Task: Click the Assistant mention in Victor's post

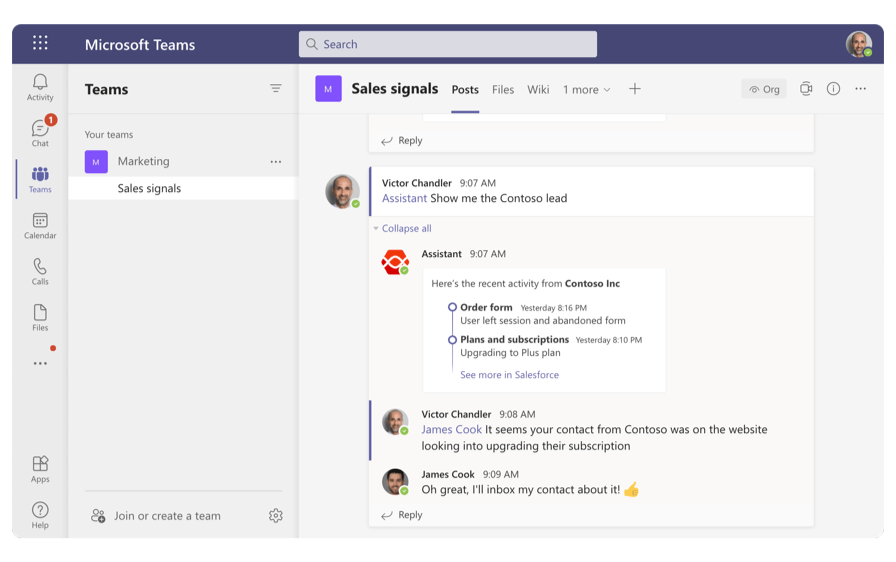Action: tap(405, 198)
